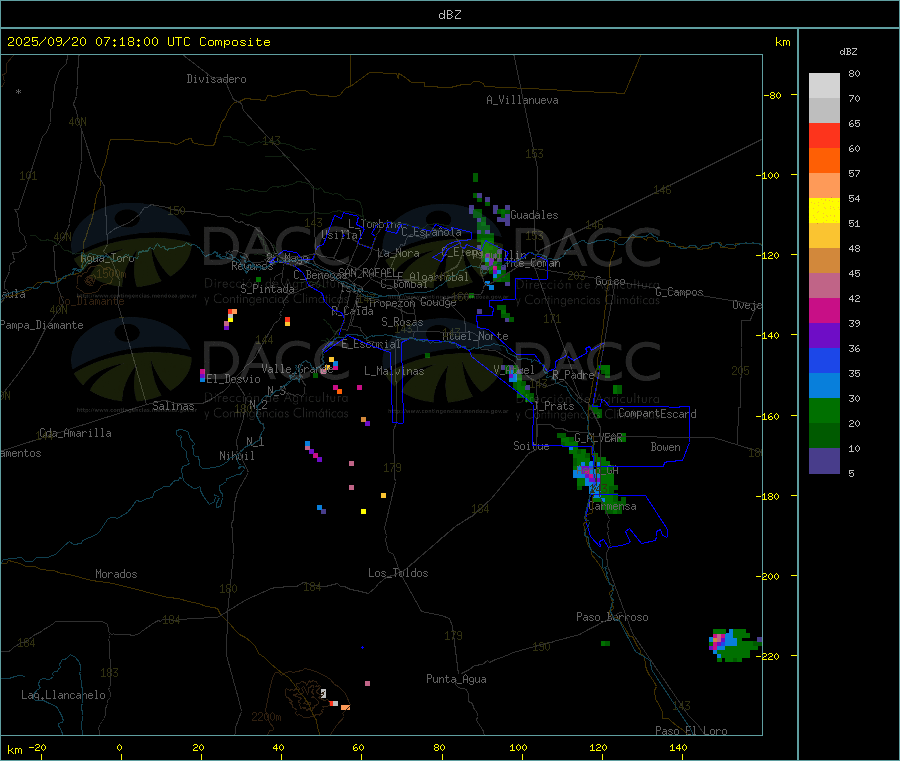Click the CompantEscard label
The height and width of the screenshot is (761, 900).
pos(657,414)
